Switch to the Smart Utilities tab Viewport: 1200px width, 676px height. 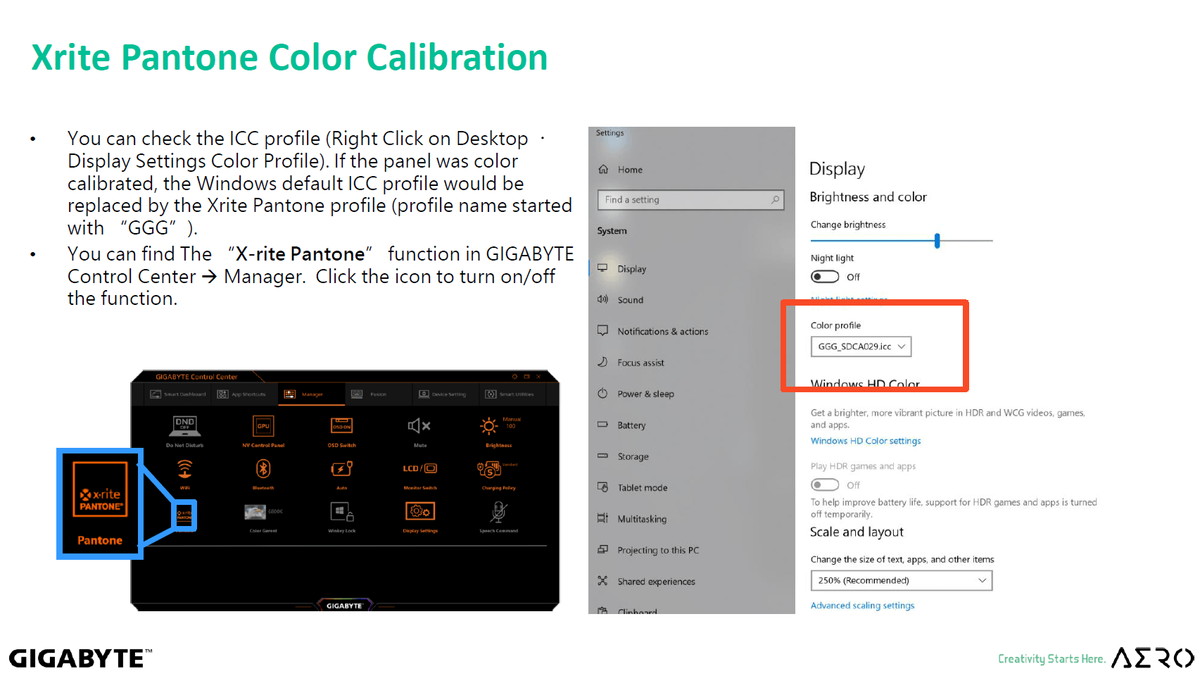510,394
